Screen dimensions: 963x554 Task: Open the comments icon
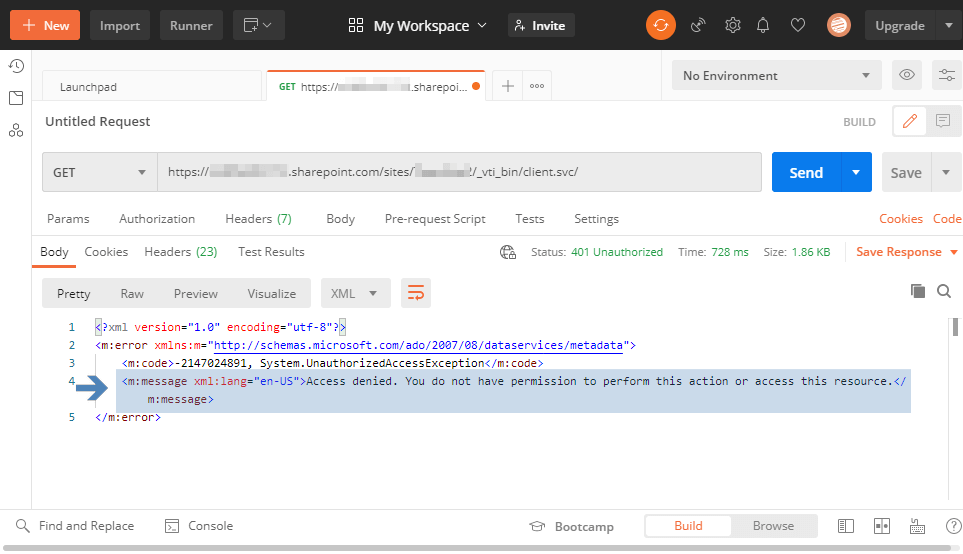(x=943, y=121)
